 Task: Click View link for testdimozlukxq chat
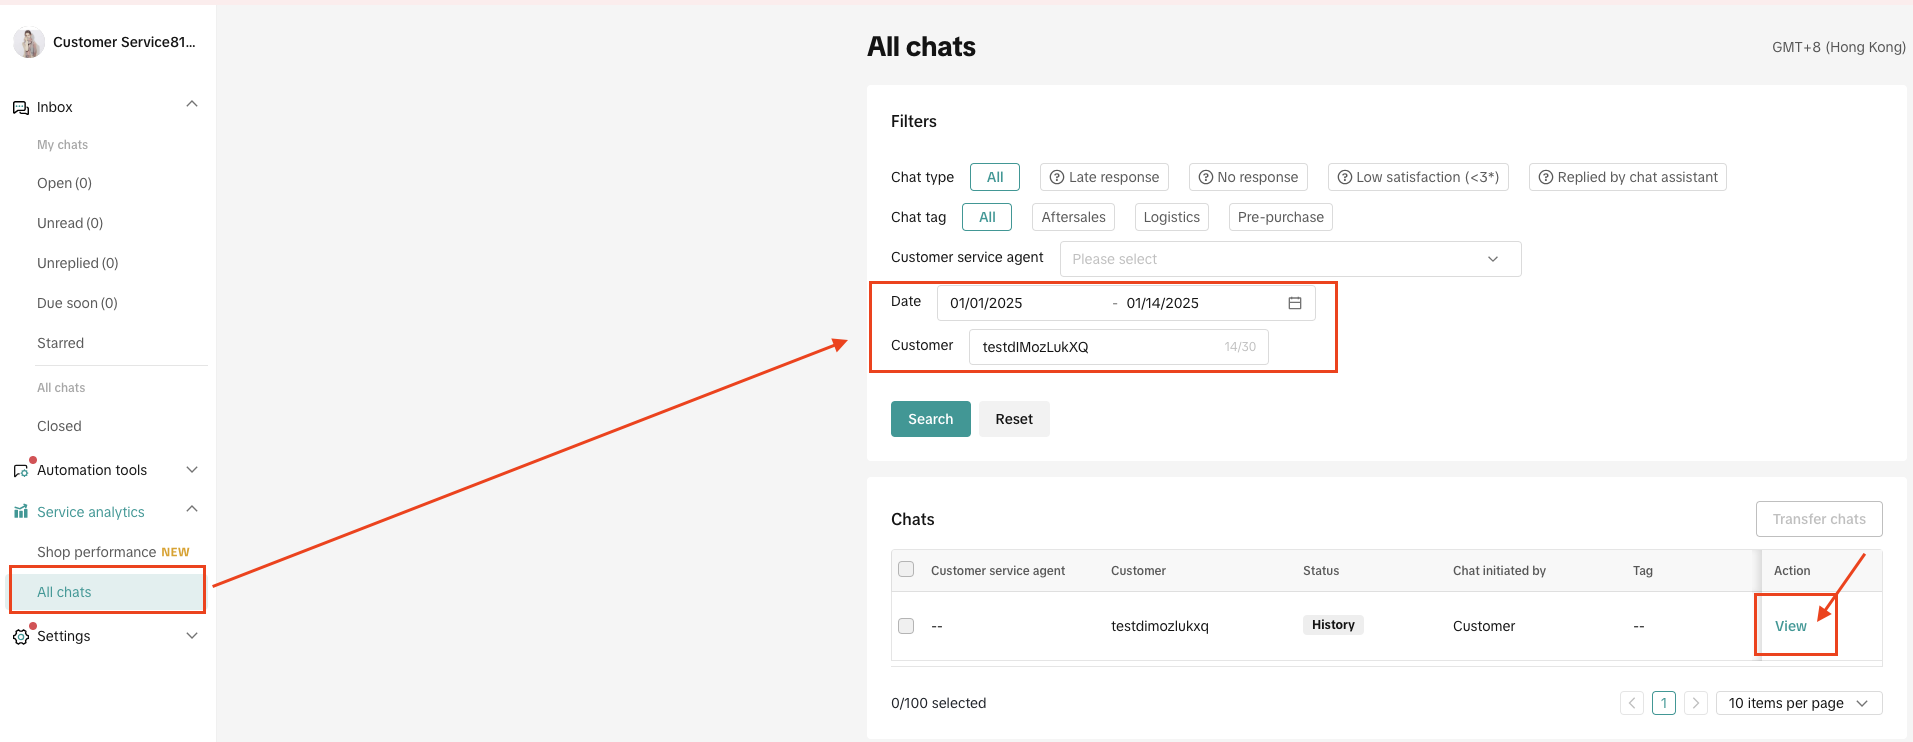pyautogui.click(x=1790, y=626)
